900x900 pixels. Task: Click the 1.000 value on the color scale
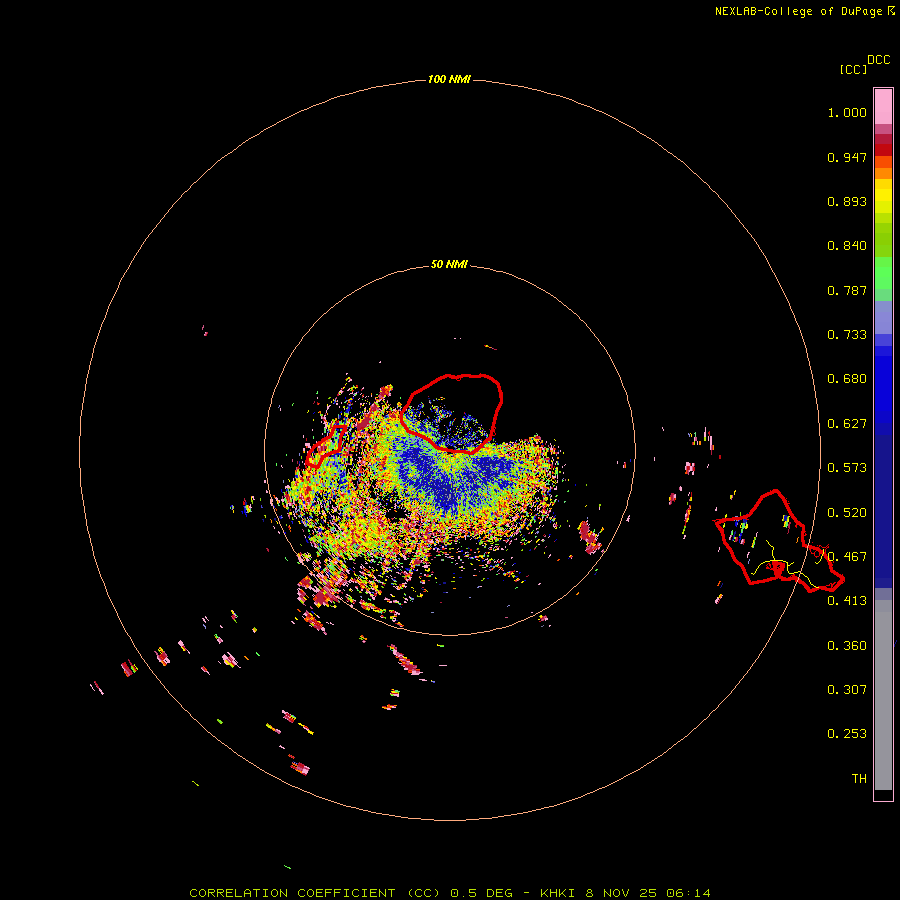click(x=847, y=112)
